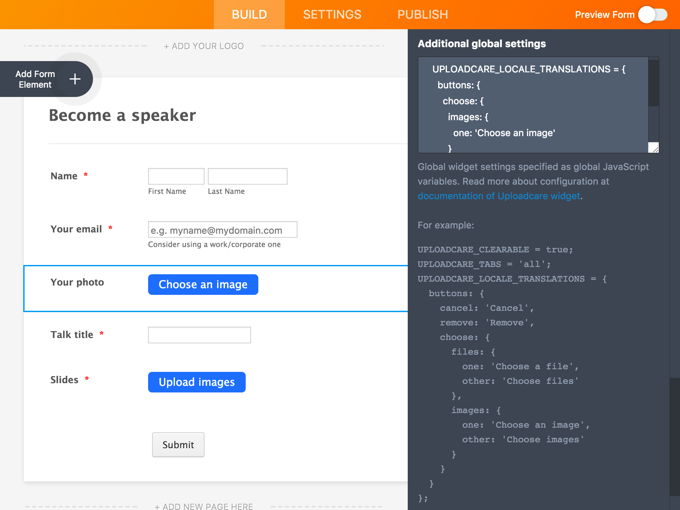Focus the Last Name input field
Screen dimensions: 680x510
point(247,176)
